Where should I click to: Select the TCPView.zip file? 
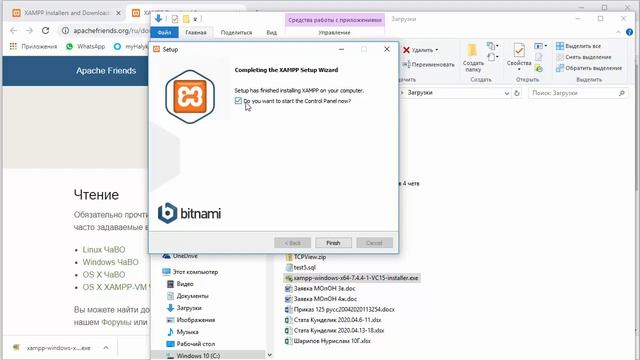[306, 257]
